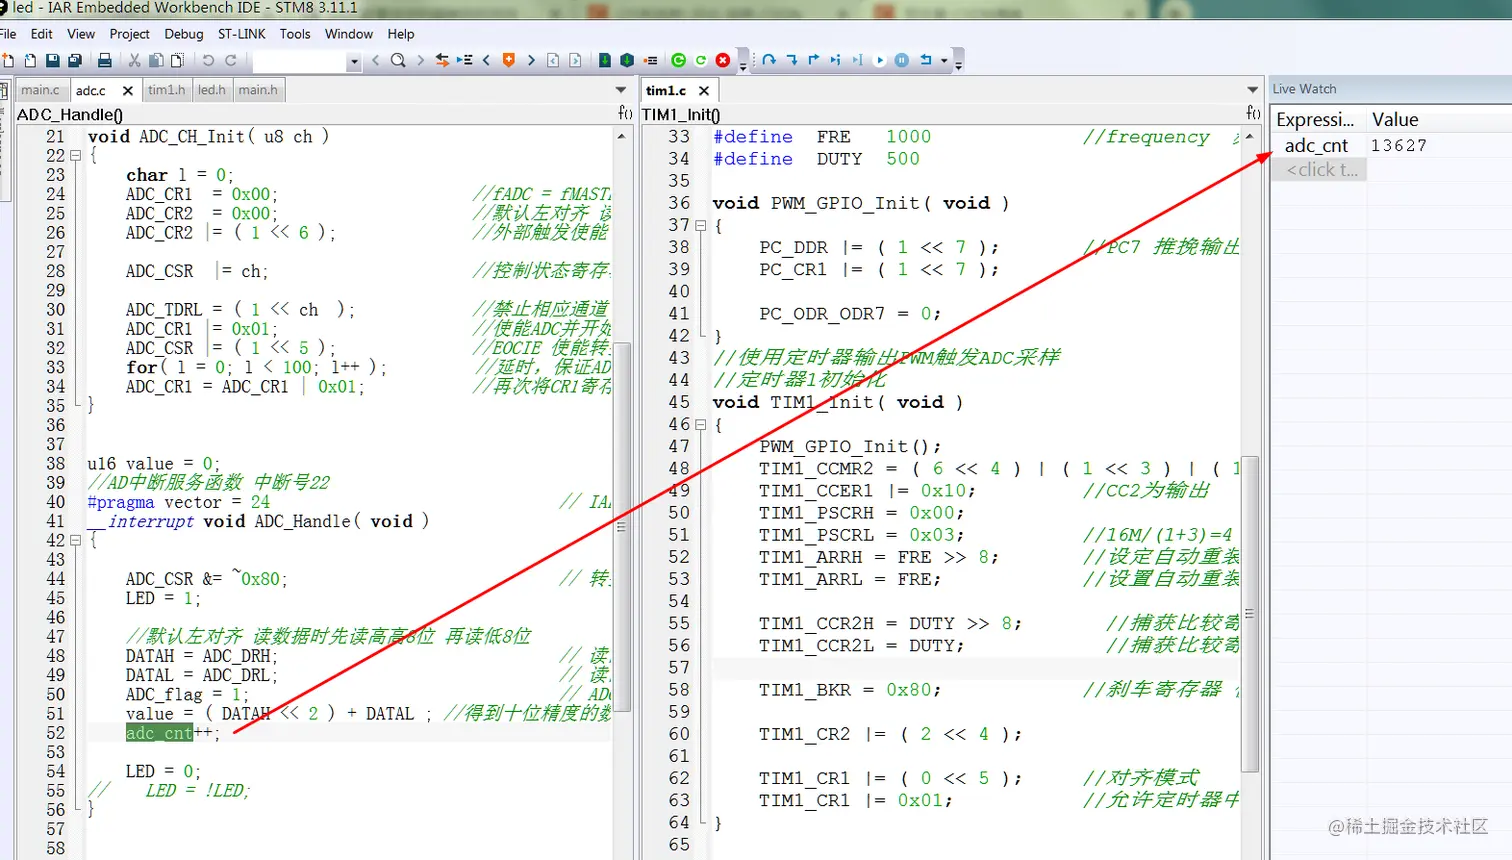Click the Find magnifier icon
This screenshot has height=860, width=1512.
tap(398, 60)
